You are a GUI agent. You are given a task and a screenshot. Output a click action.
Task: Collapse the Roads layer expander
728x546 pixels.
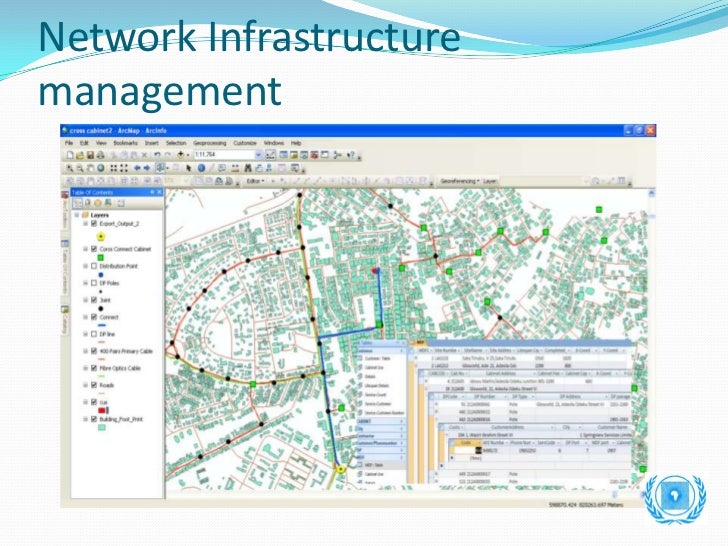click(85, 385)
